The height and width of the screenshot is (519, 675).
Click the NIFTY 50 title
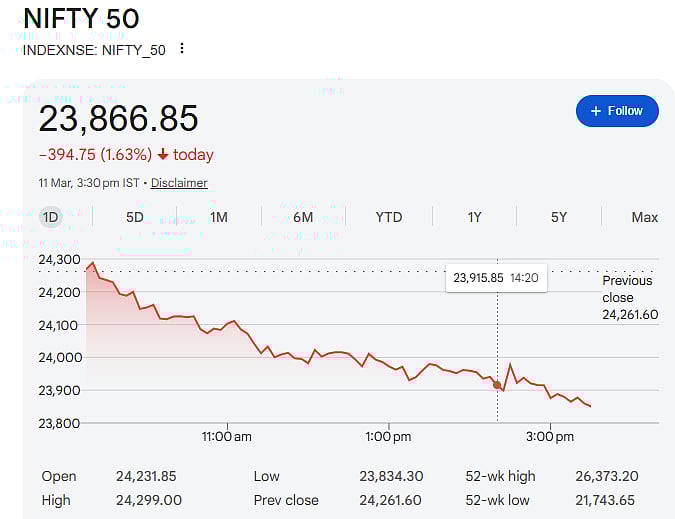(81, 18)
